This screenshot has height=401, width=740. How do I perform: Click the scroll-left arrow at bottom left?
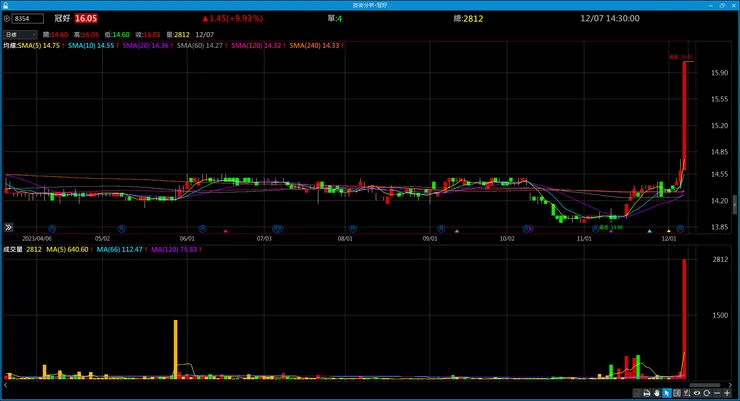coord(6,385)
